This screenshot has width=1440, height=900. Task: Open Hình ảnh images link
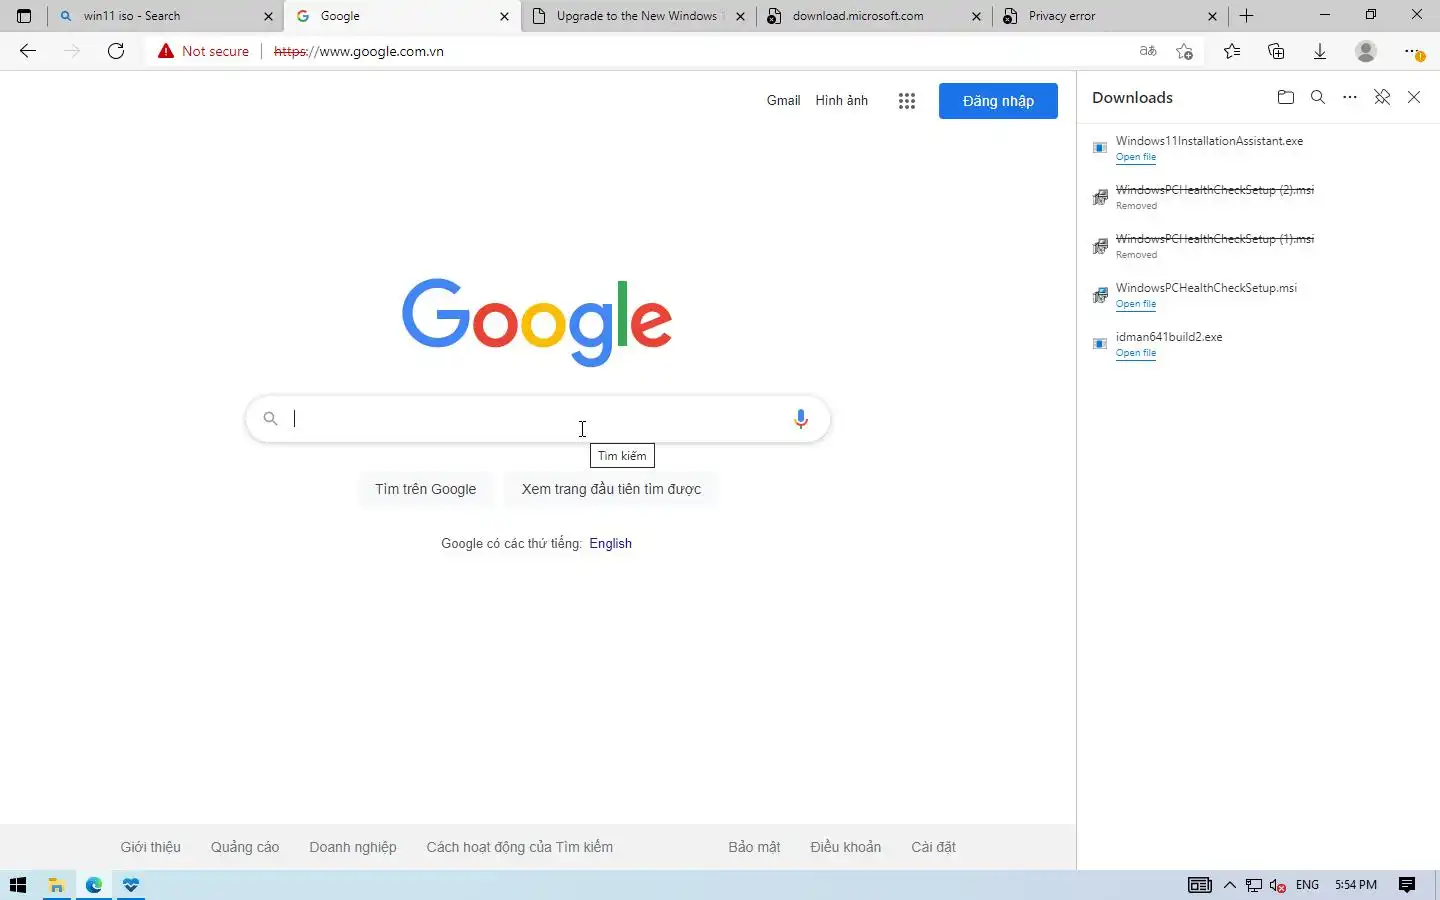pos(841,101)
